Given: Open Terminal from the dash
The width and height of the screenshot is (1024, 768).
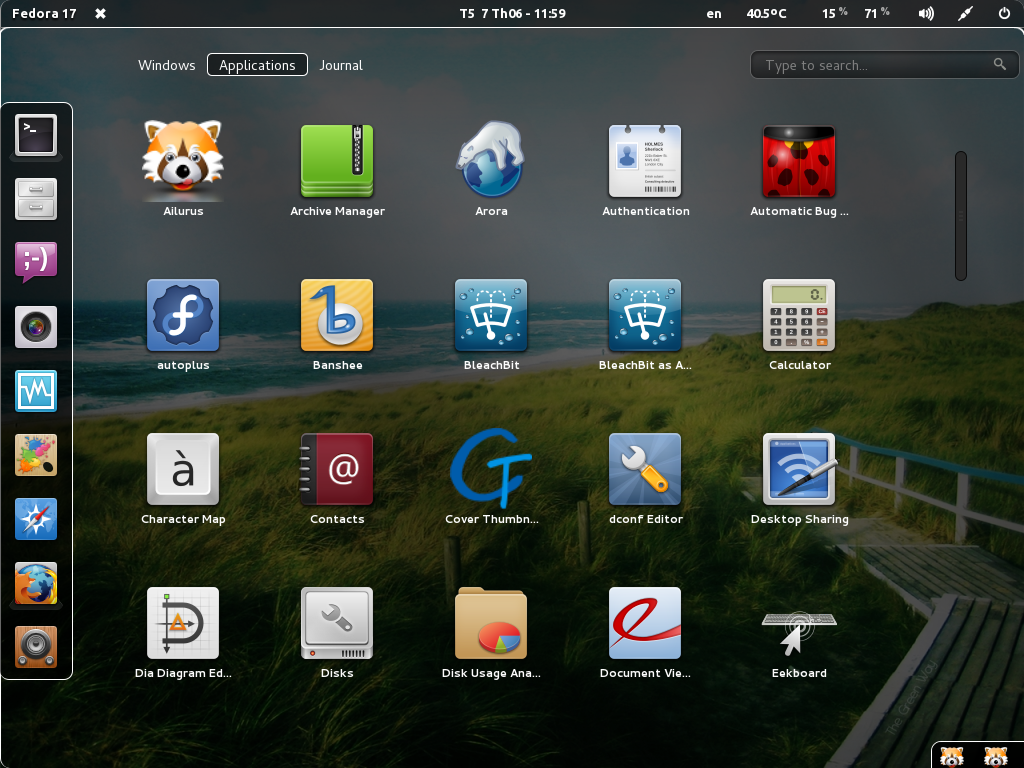Looking at the screenshot, I should pos(36,135).
